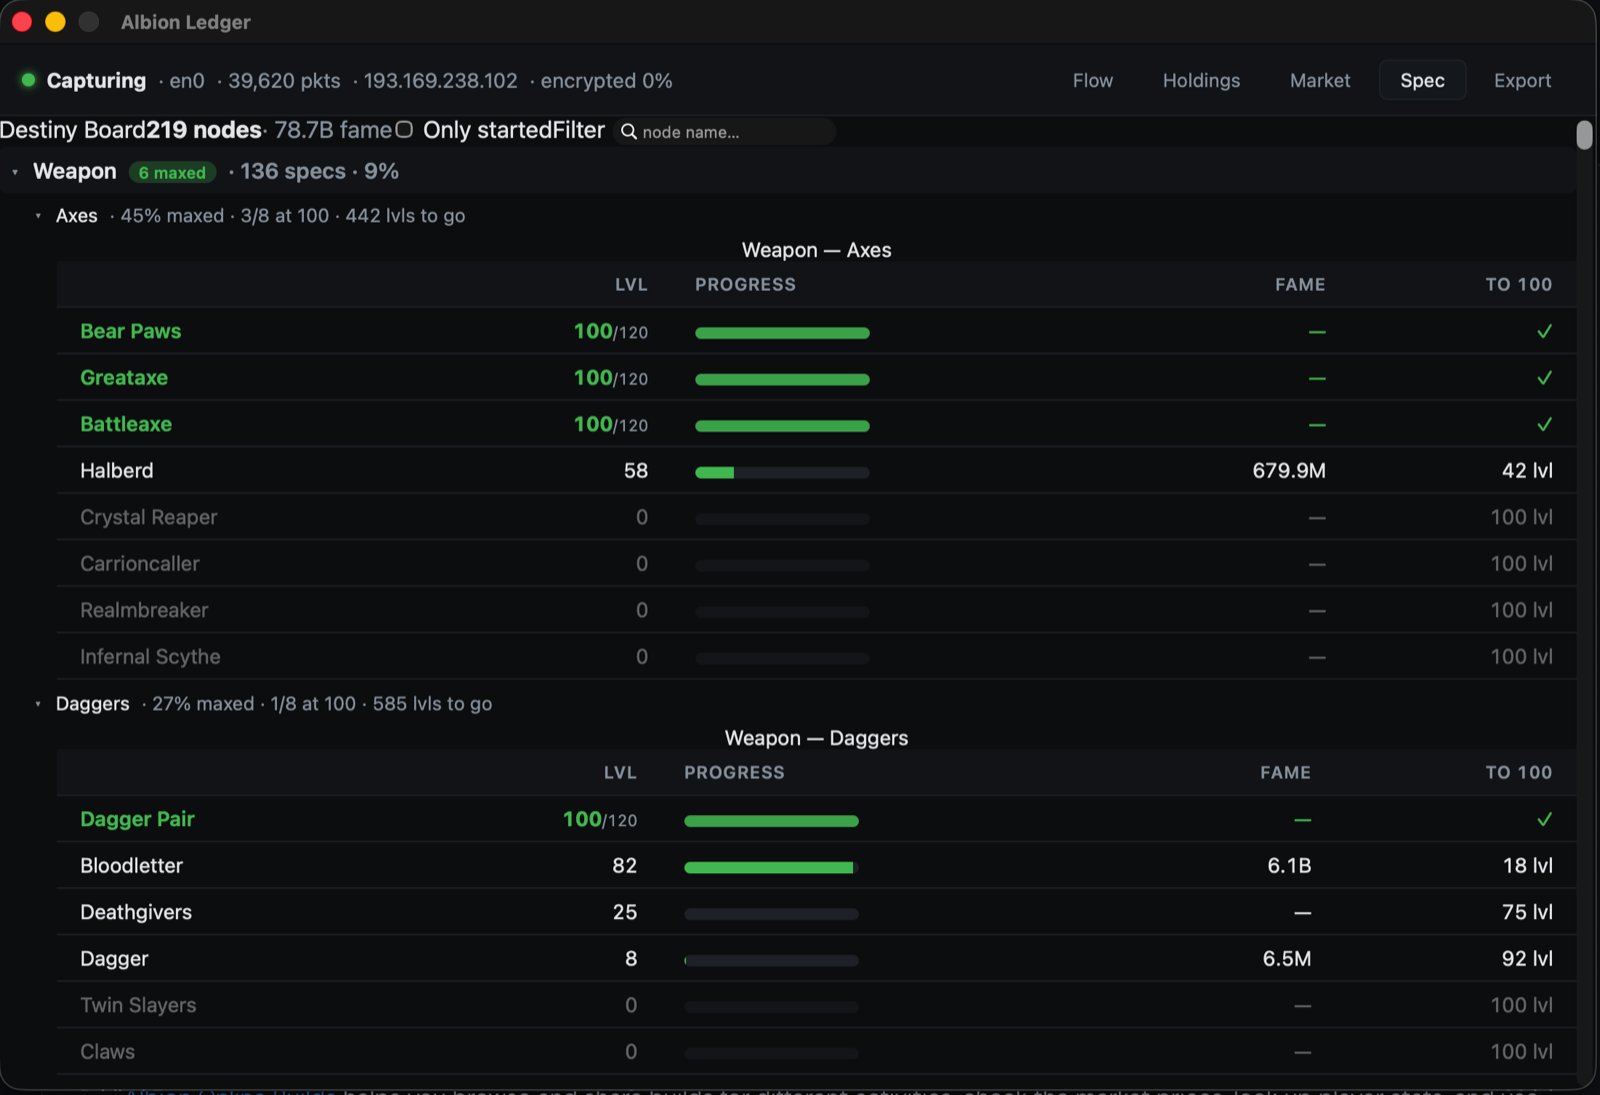The width and height of the screenshot is (1600, 1095).
Task: Focus the node name filter field
Action: (725, 132)
